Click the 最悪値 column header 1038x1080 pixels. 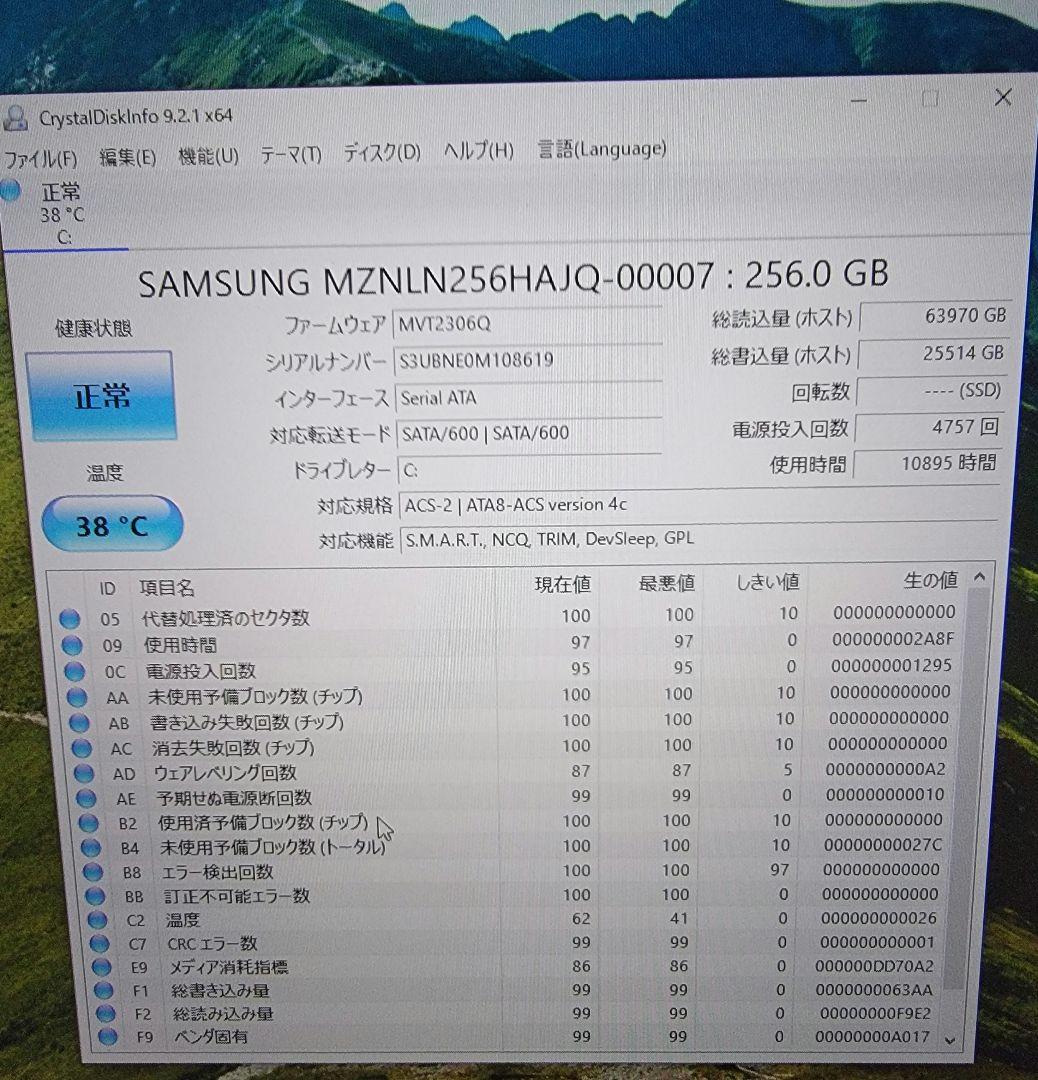(667, 583)
